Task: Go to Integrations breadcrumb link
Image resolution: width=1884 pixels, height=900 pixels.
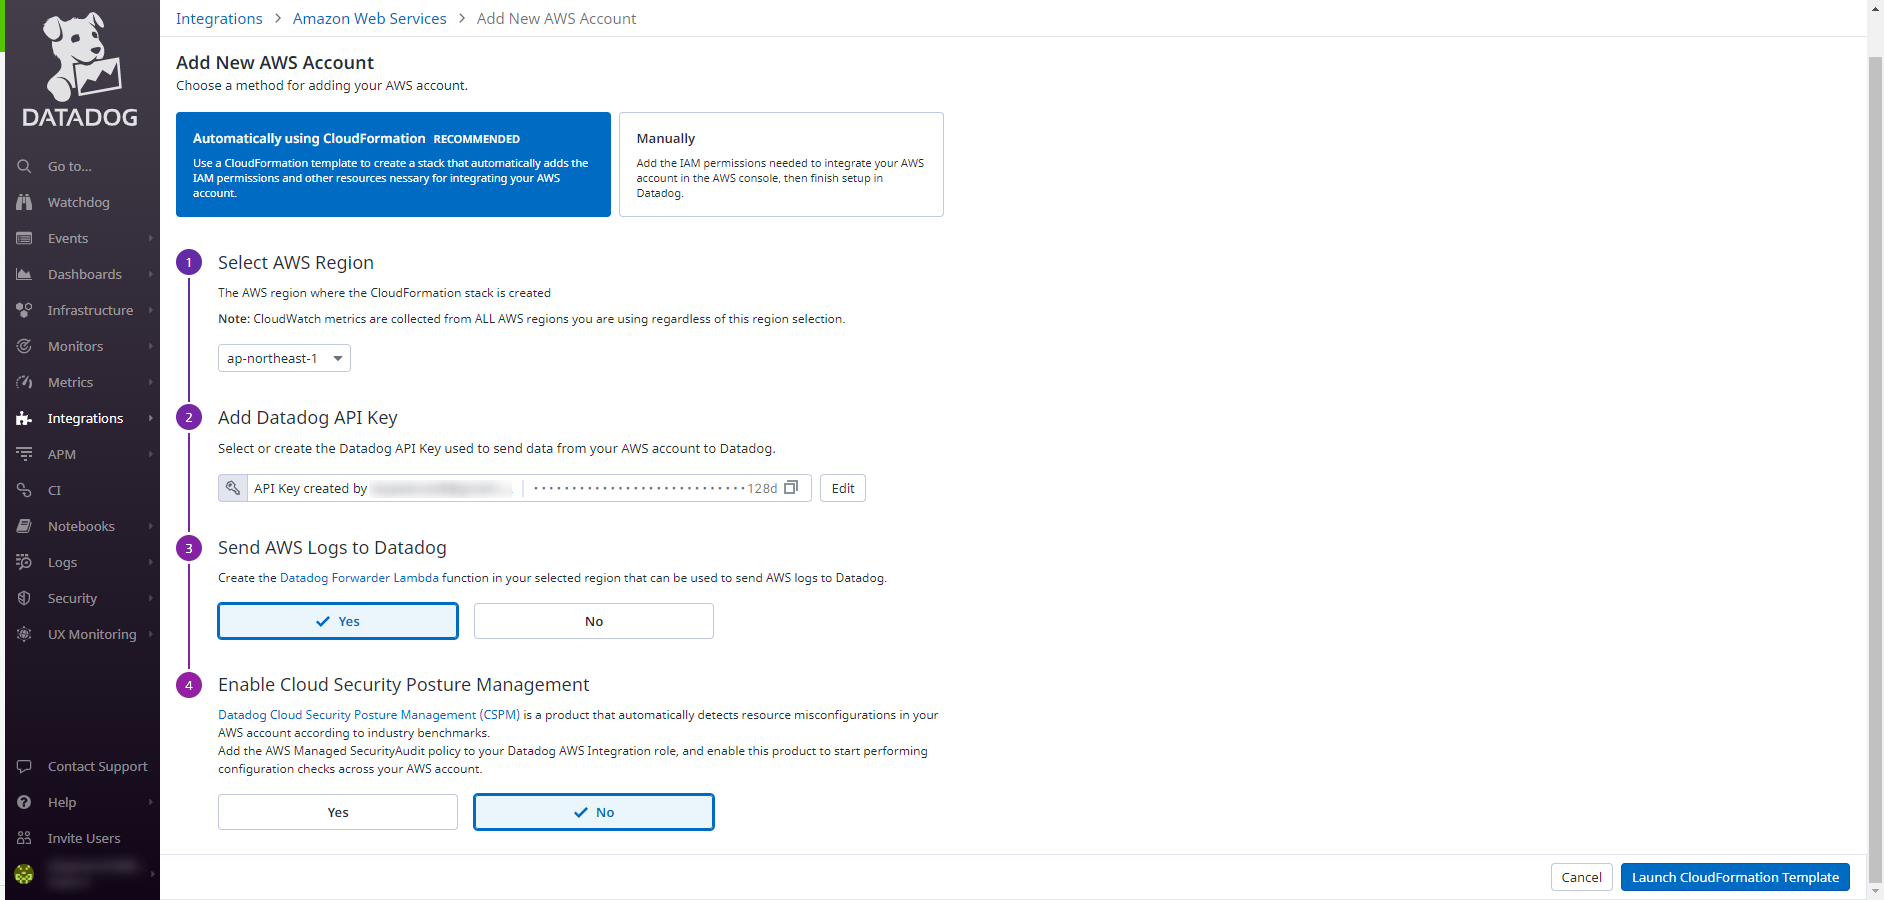Action: click(219, 18)
